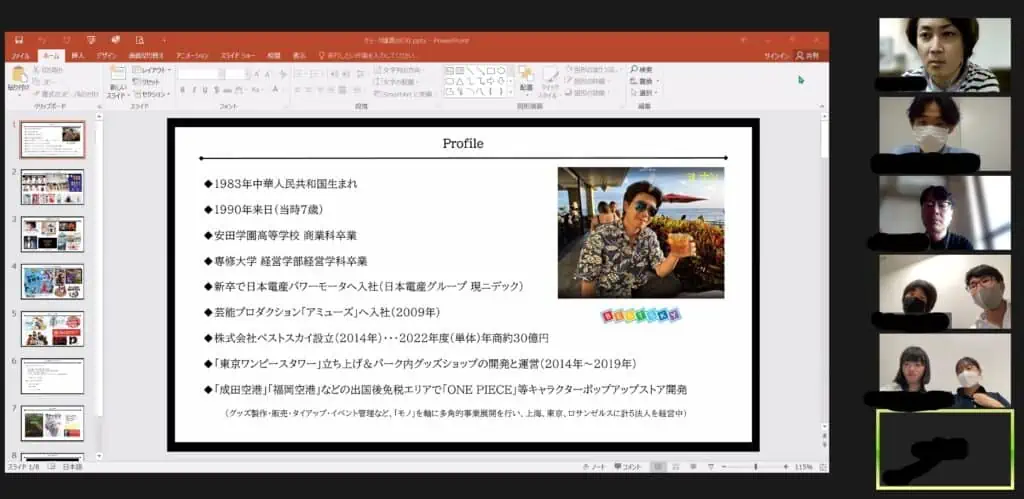Viewport: 1024px width, 499px height.
Task: Select slide 2 thumbnail
Action: [x=52, y=187]
